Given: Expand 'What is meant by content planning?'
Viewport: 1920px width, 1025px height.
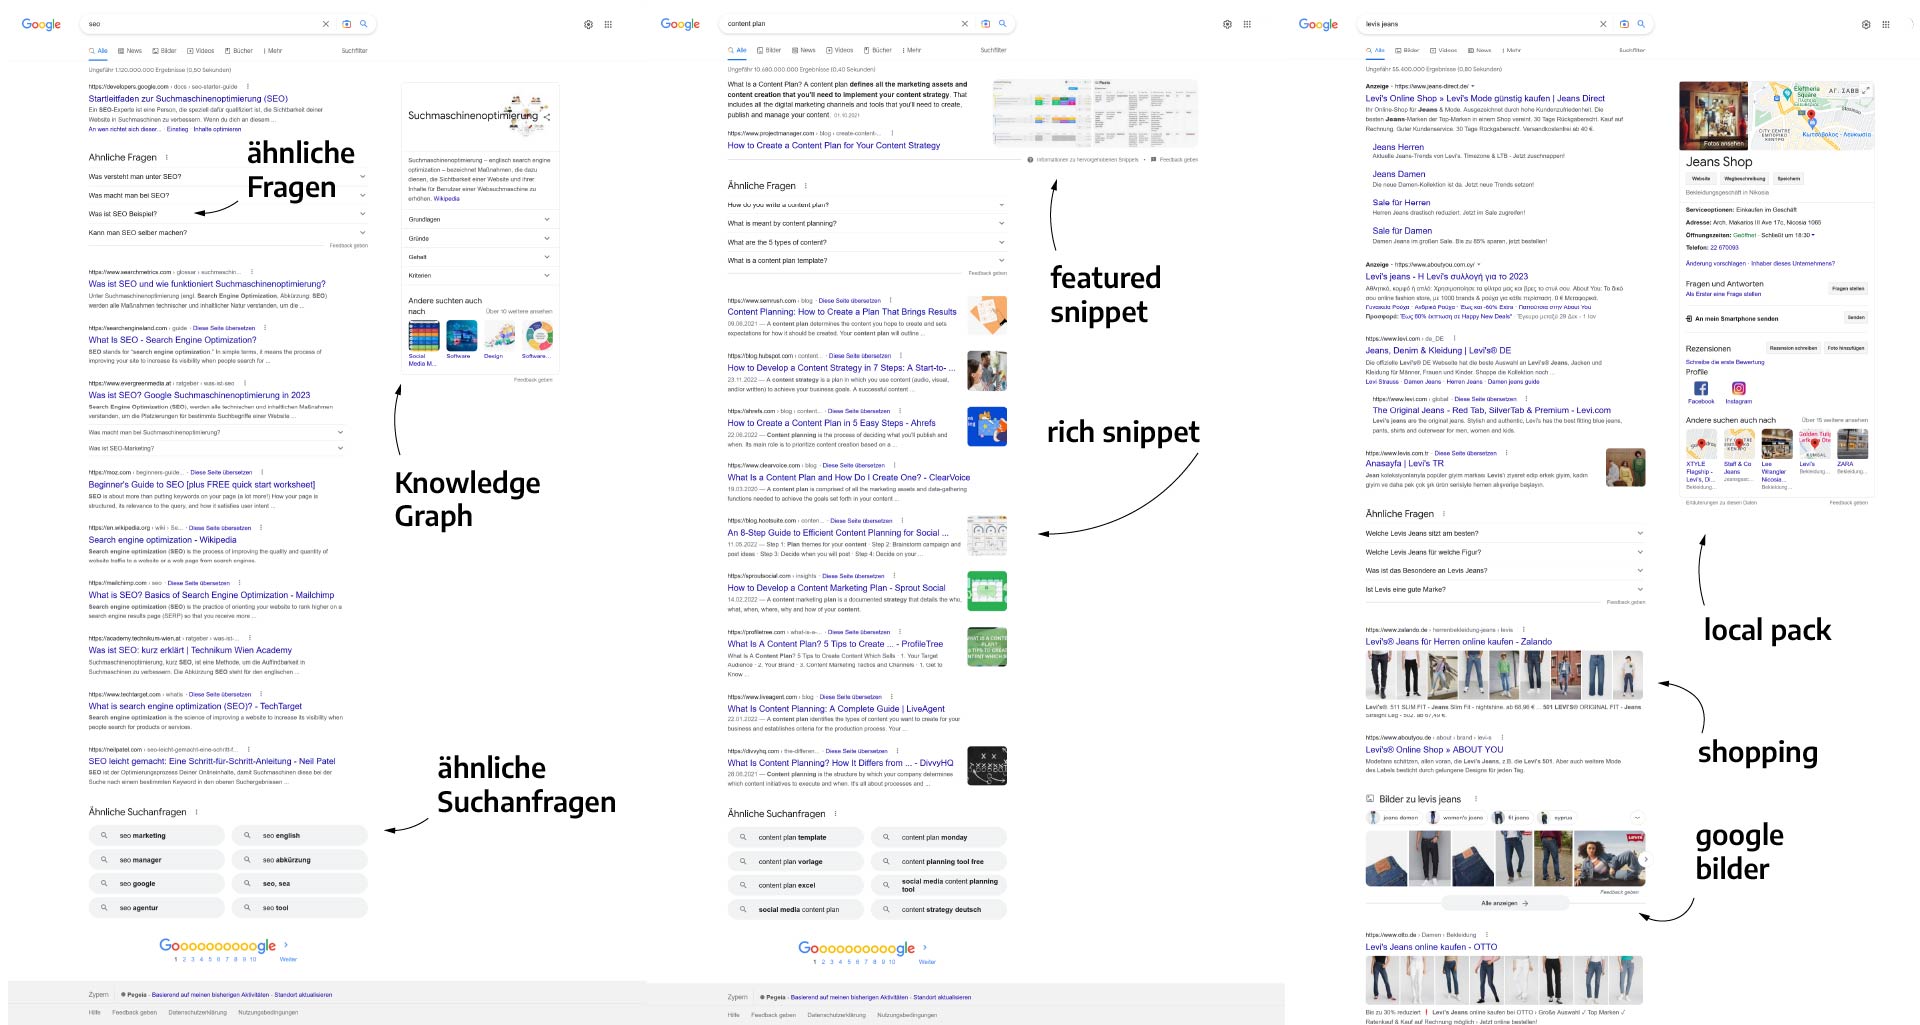Looking at the screenshot, I should tap(867, 224).
